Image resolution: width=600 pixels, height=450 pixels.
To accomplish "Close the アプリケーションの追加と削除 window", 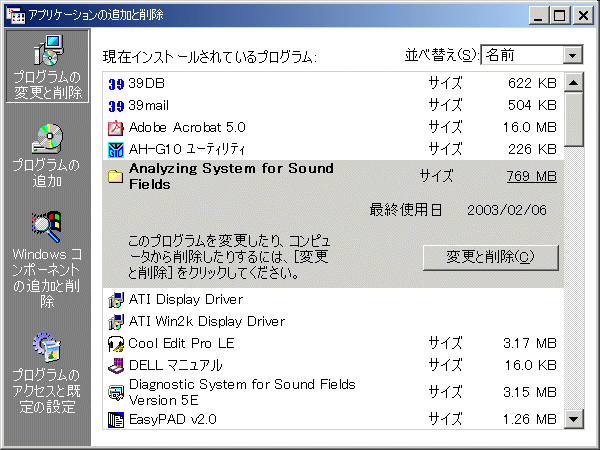I will (x=584, y=16).
